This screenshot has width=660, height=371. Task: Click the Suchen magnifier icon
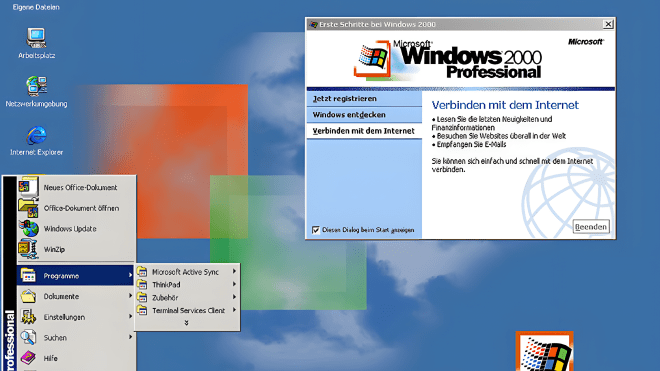click(28, 337)
